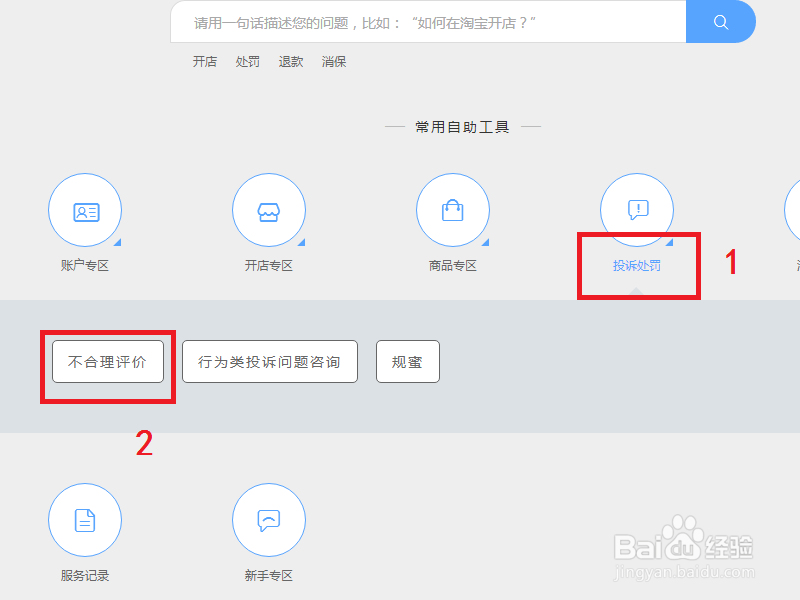This screenshot has width=800, height=600.
Task: Click the 行为类投诉问题咨询 button
Action: point(270,362)
